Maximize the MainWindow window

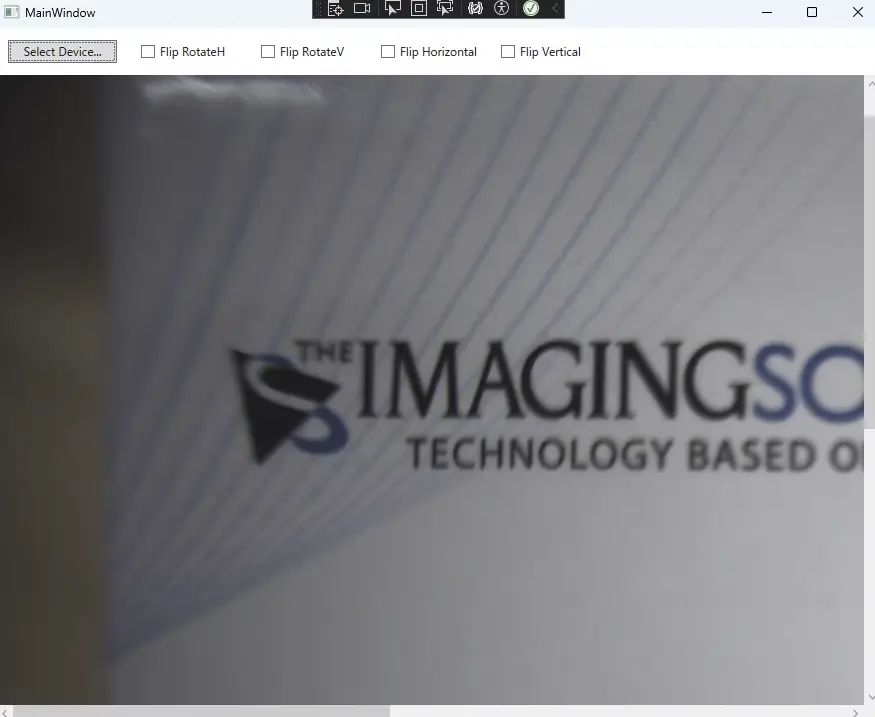[x=812, y=12]
